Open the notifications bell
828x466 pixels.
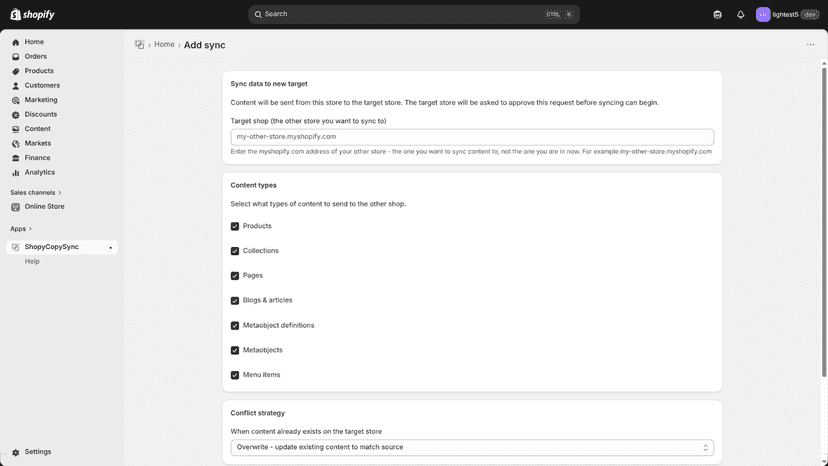(740, 15)
